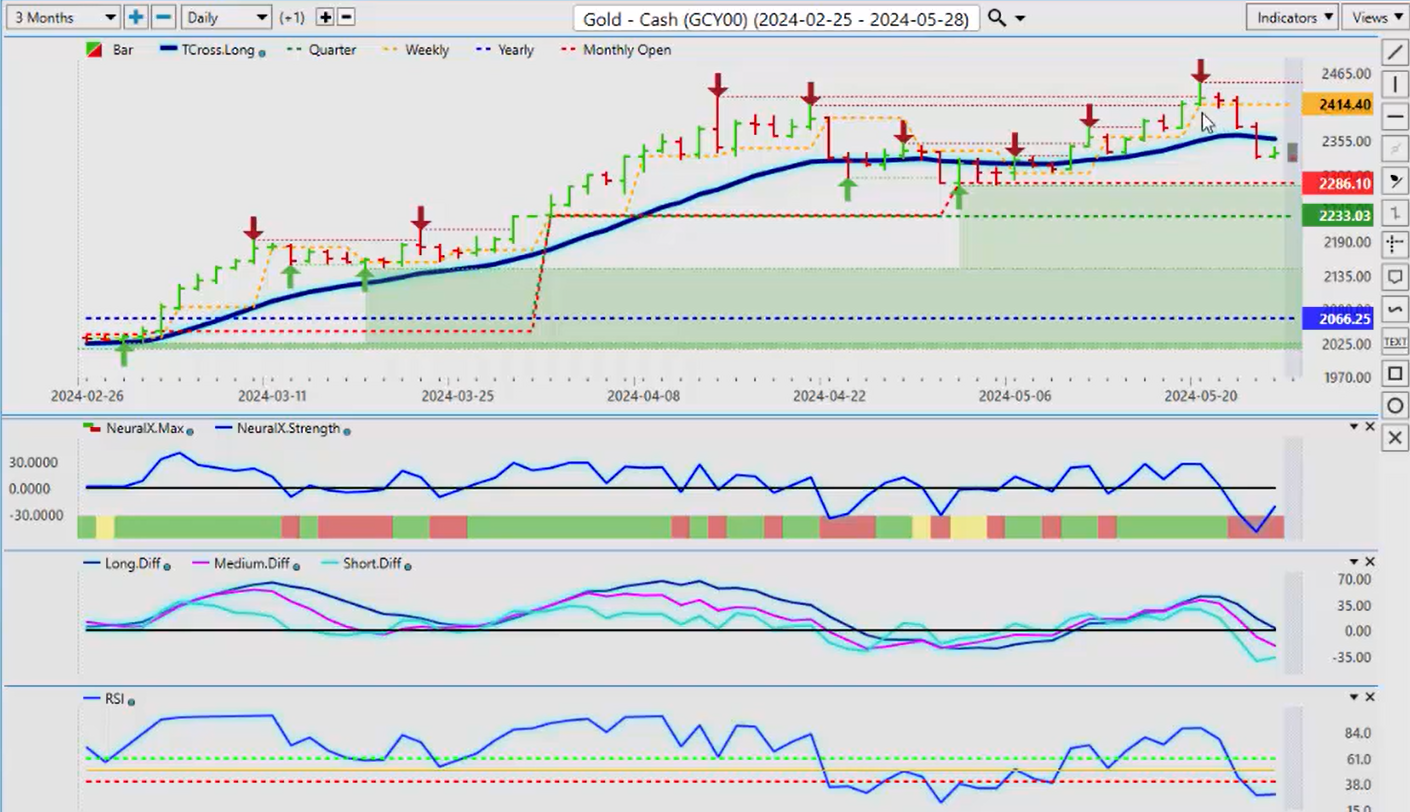Select the TEXT annotation tool
This screenshot has height=812, width=1410.
[x=1395, y=342]
